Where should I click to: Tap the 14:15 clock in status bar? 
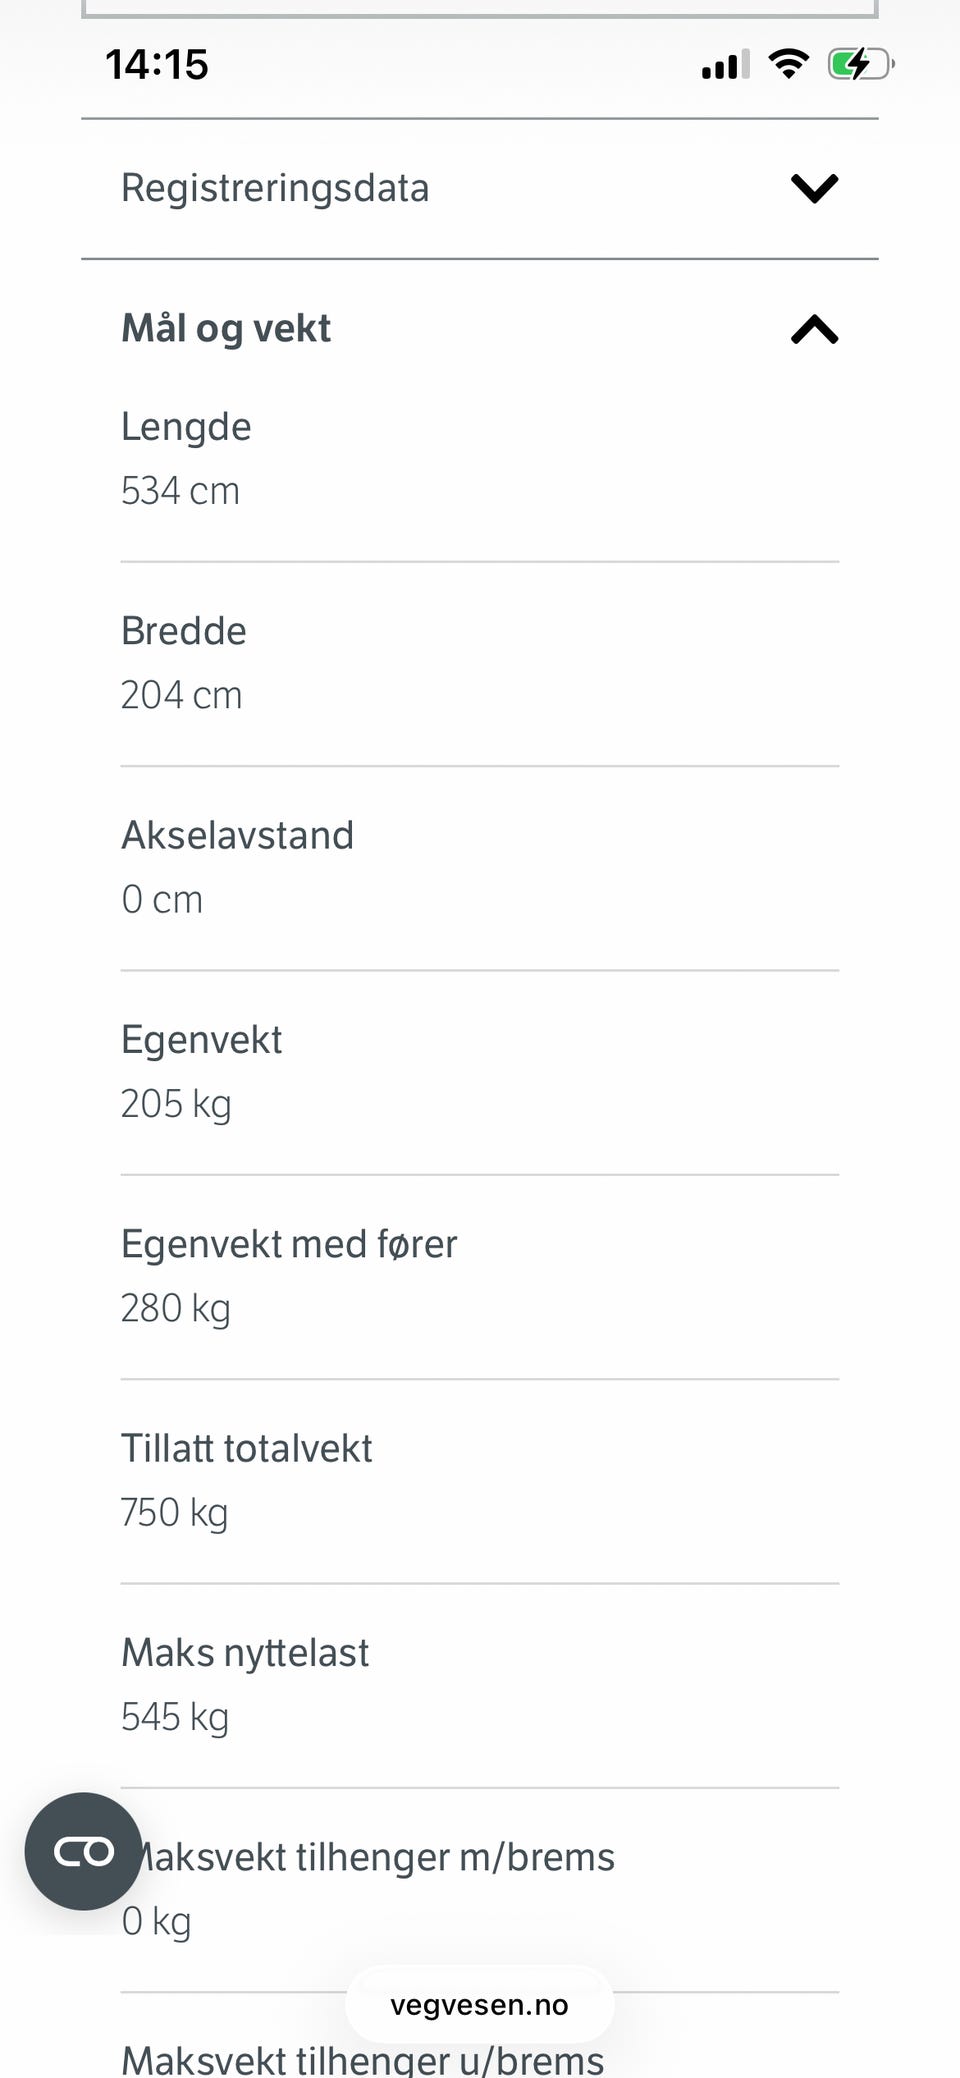click(157, 65)
